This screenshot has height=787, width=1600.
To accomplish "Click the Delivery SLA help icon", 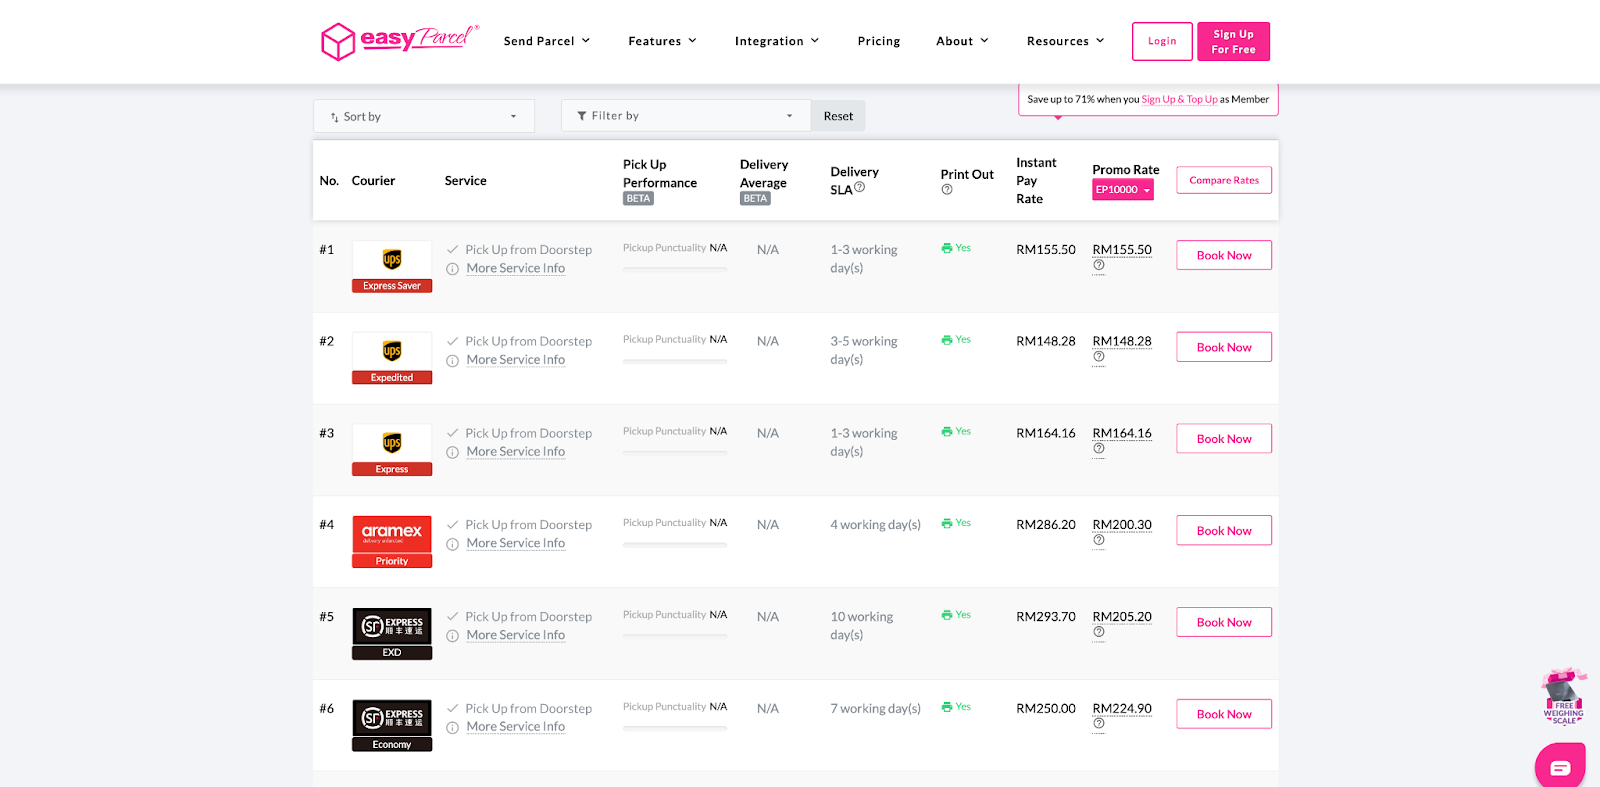I will pos(859,187).
